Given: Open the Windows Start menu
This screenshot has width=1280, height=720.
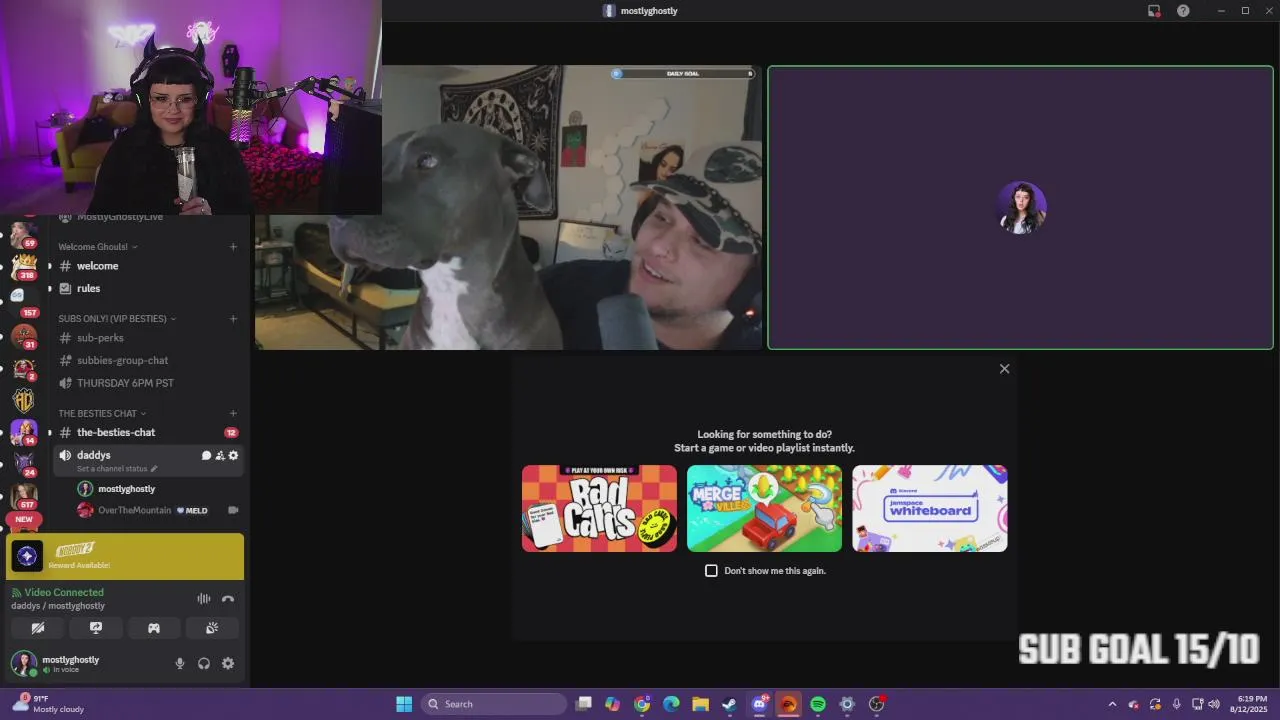Looking at the screenshot, I should coord(404,704).
